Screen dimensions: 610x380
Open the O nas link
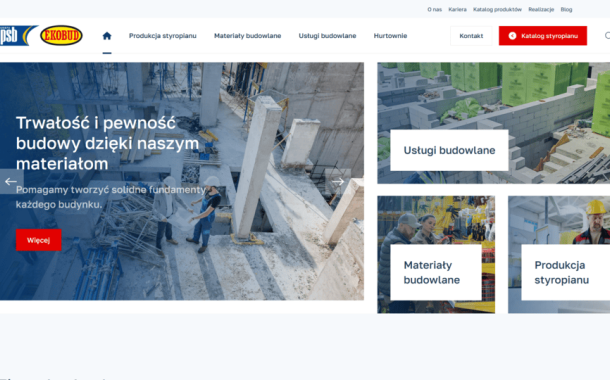point(435,9)
